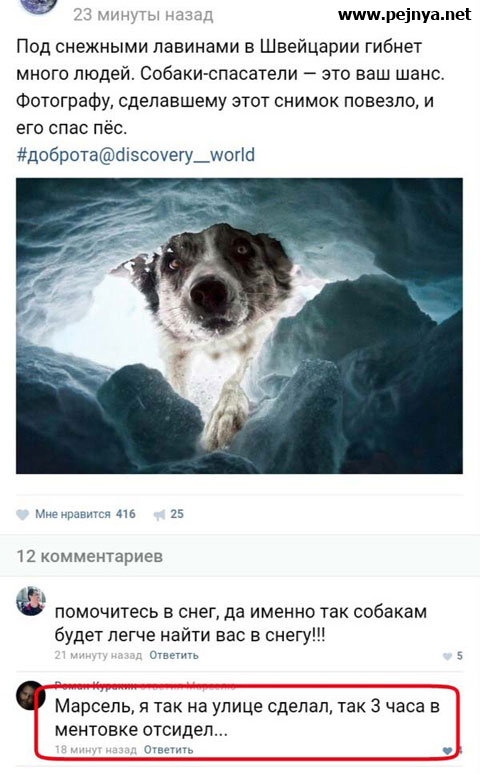View the 25 reposts count
The height and width of the screenshot is (774, 480).
[x=177, y=514]
